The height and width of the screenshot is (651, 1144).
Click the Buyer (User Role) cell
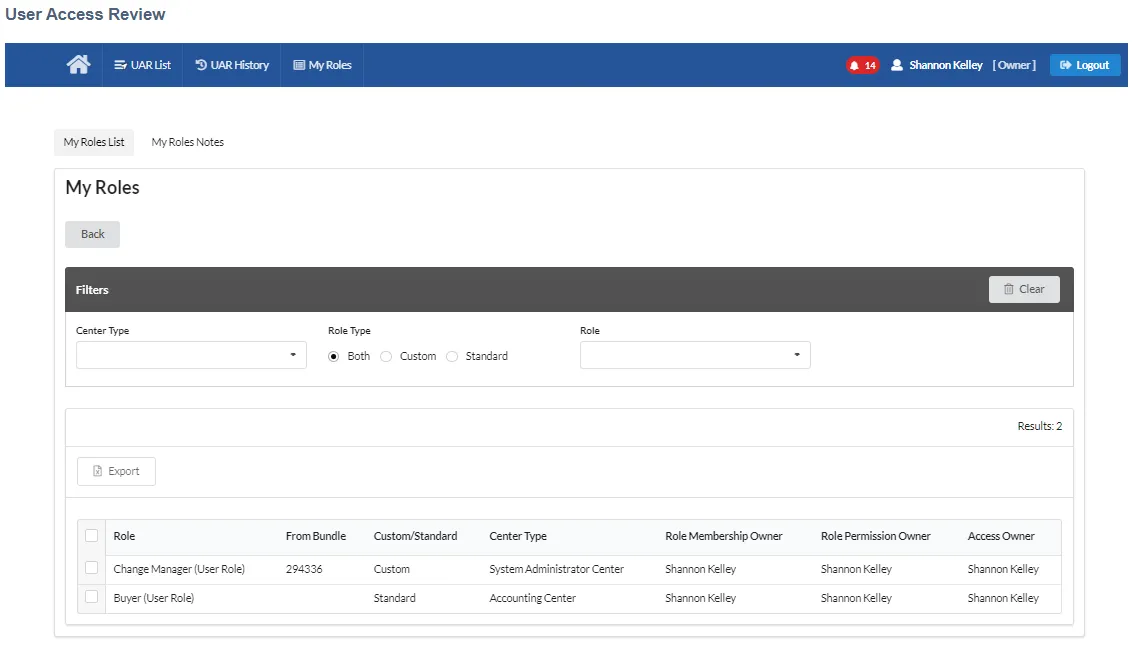(x=153, y=598)
